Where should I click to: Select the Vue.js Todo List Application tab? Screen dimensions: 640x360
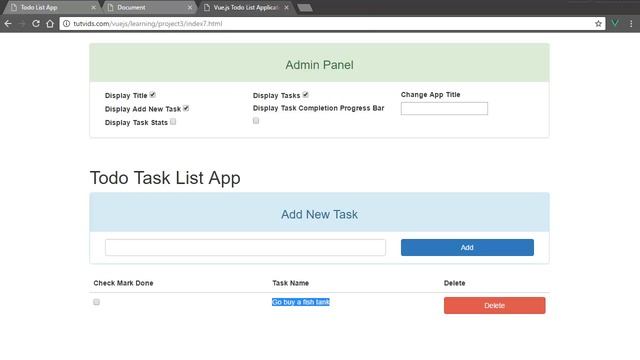tap(245, 8)
